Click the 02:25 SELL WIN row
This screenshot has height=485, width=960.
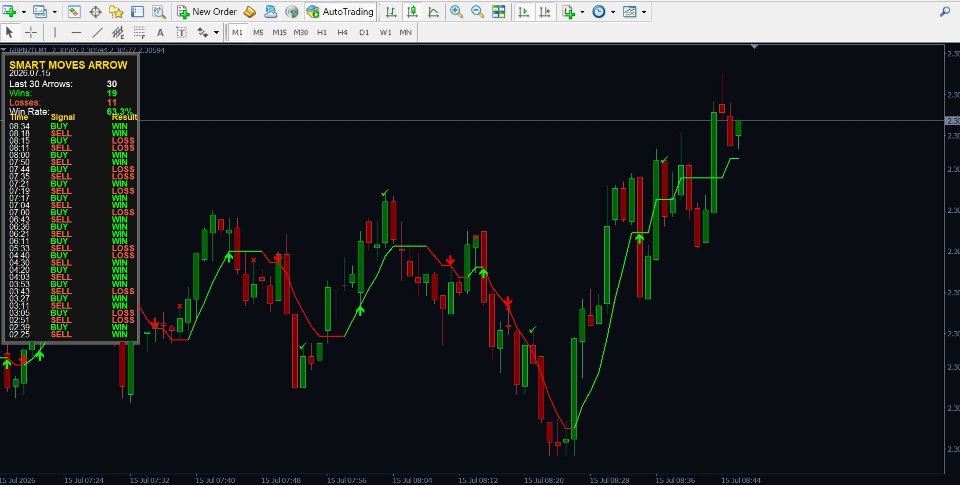coord(69,334)
